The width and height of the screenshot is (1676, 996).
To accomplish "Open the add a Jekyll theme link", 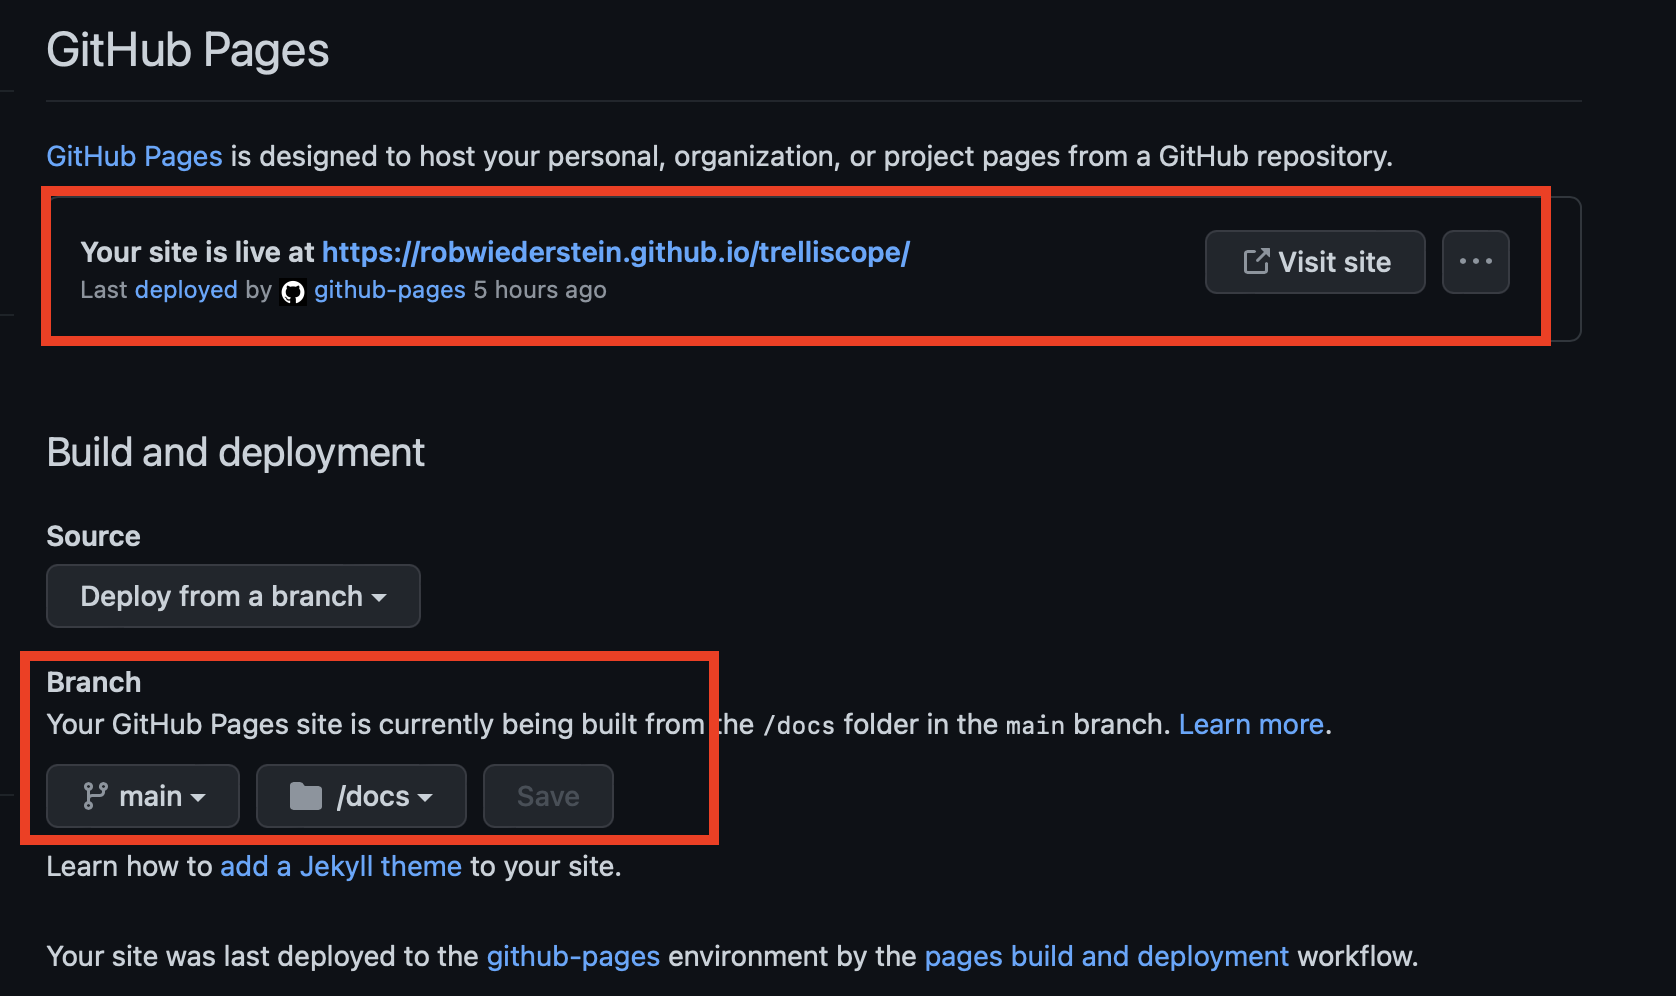I will click(x=341, y=866).
